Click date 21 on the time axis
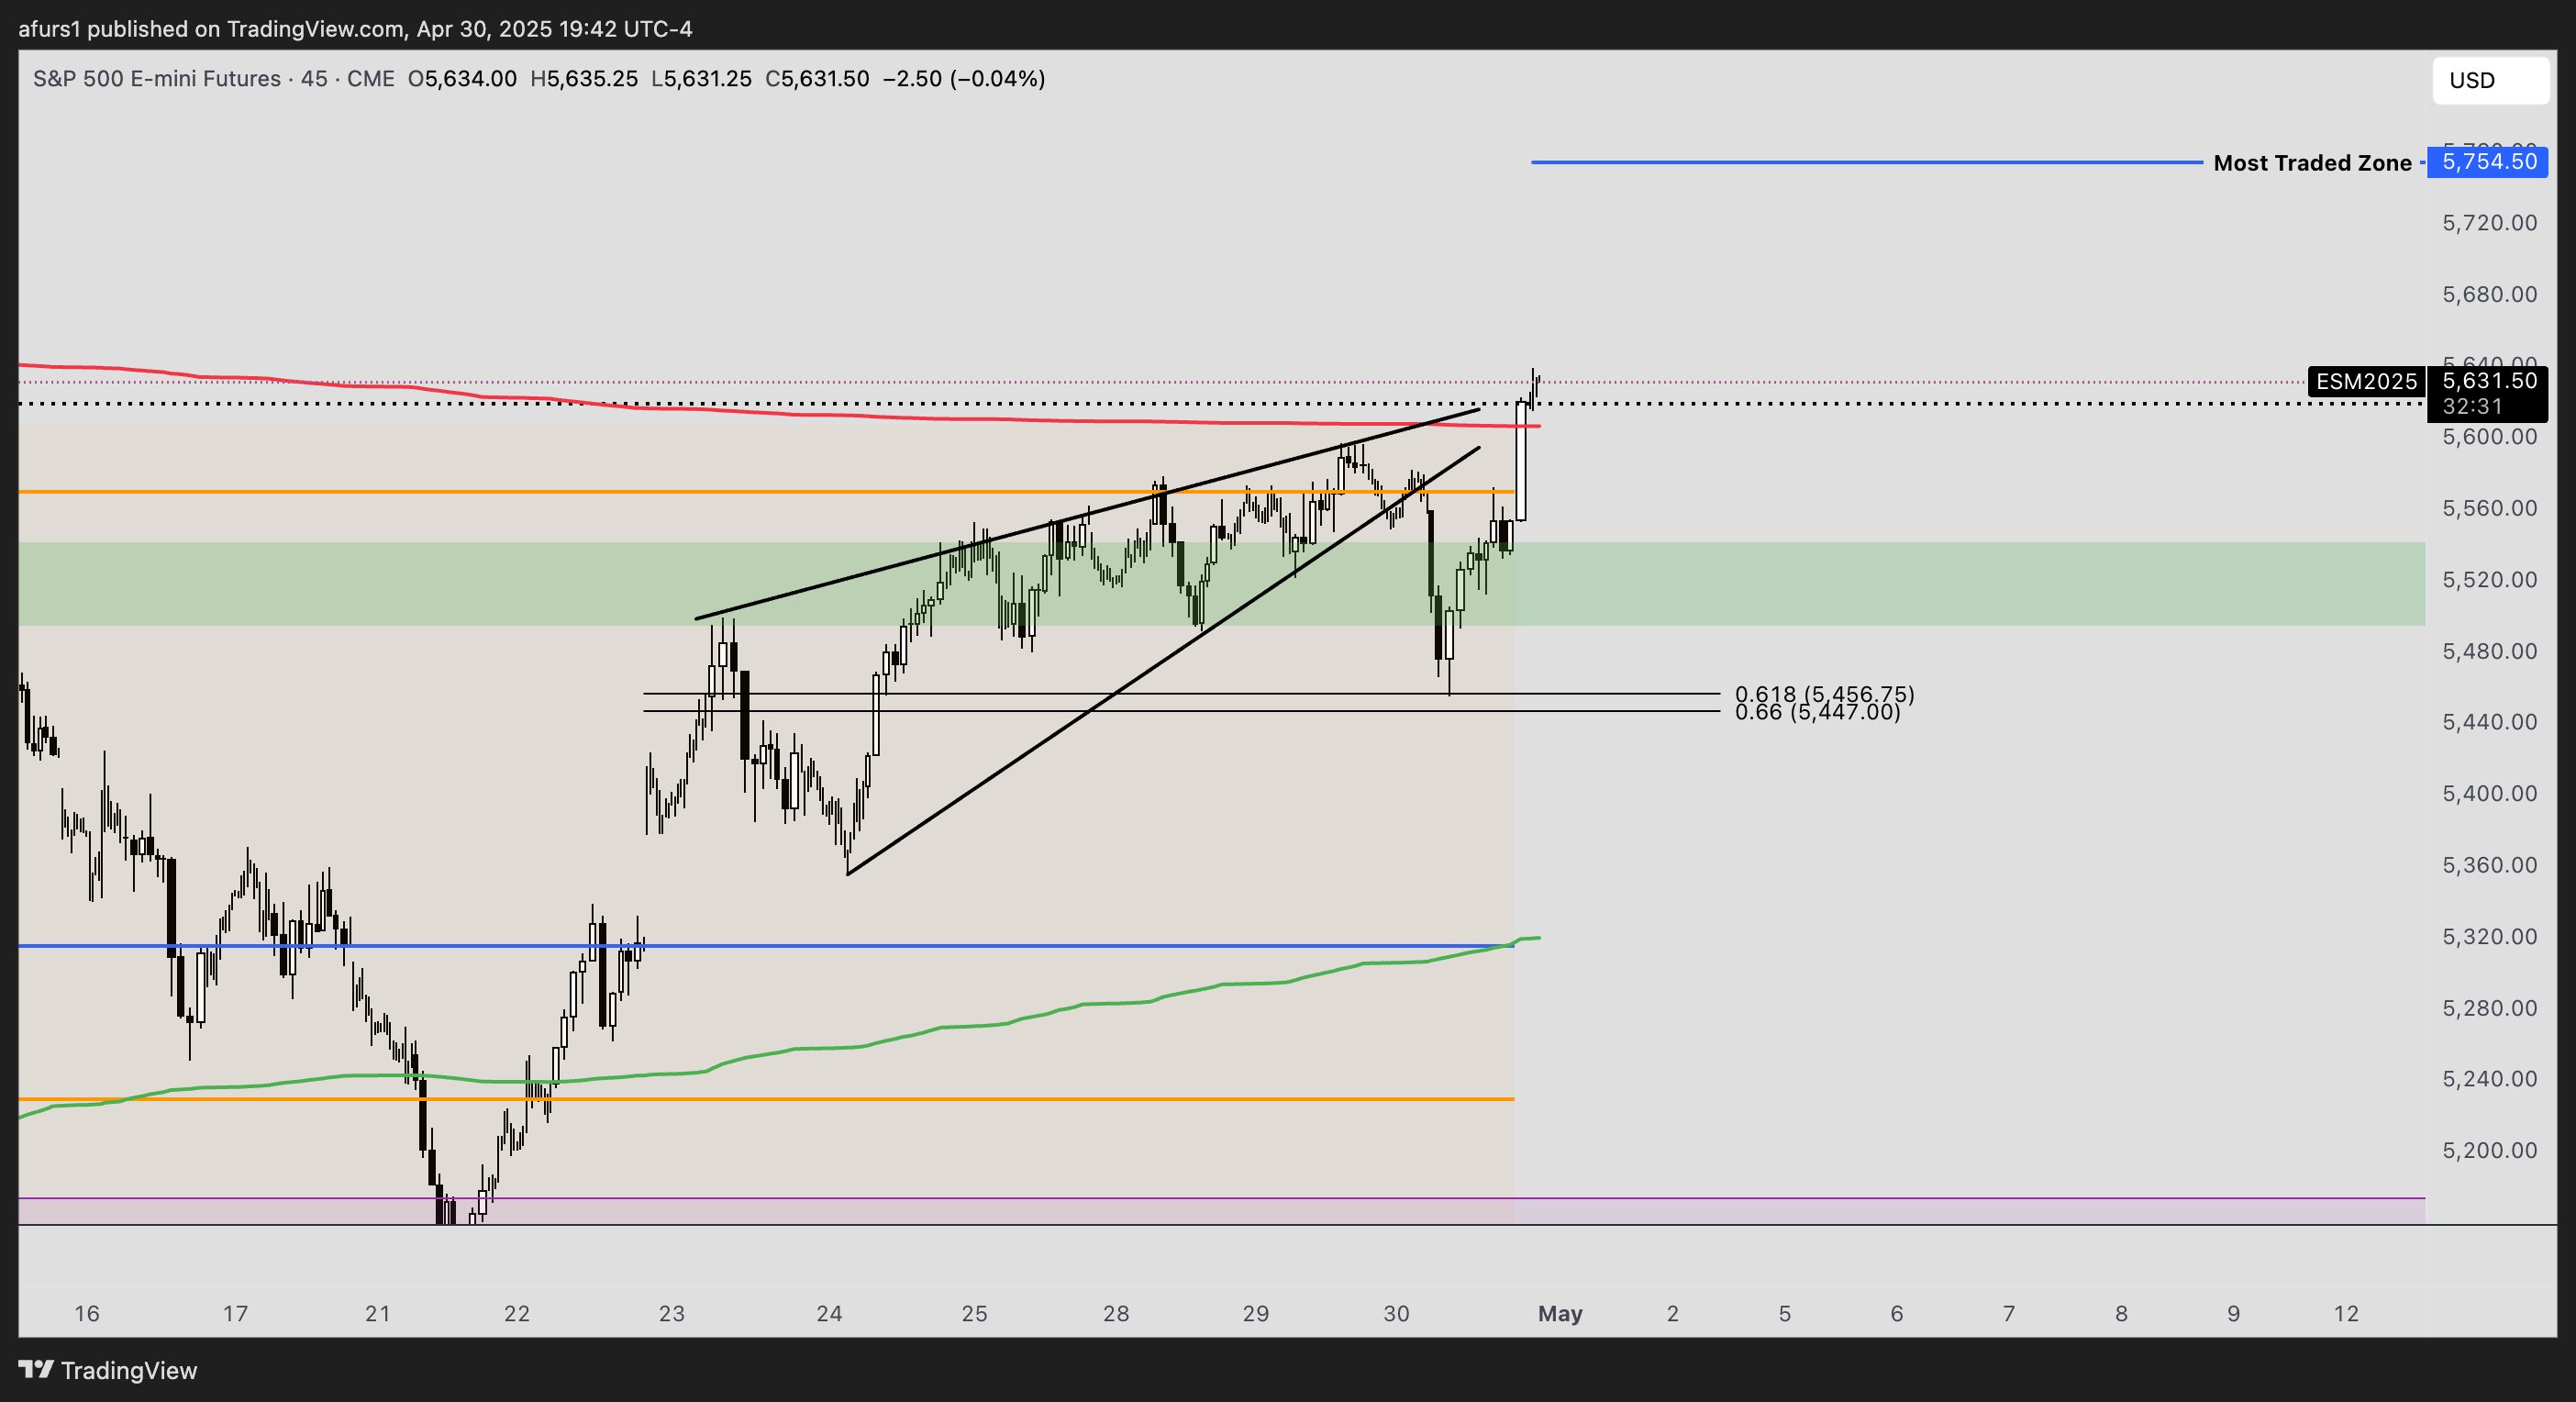The image size is (2576, 1402). (378, 1314)
